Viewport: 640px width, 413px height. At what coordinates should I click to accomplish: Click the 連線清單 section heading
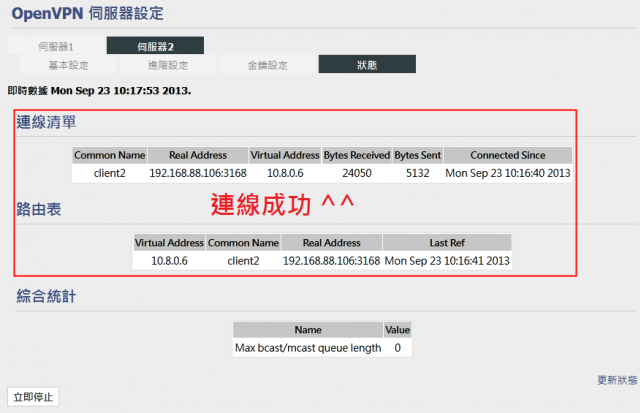(x=46, y=122)
